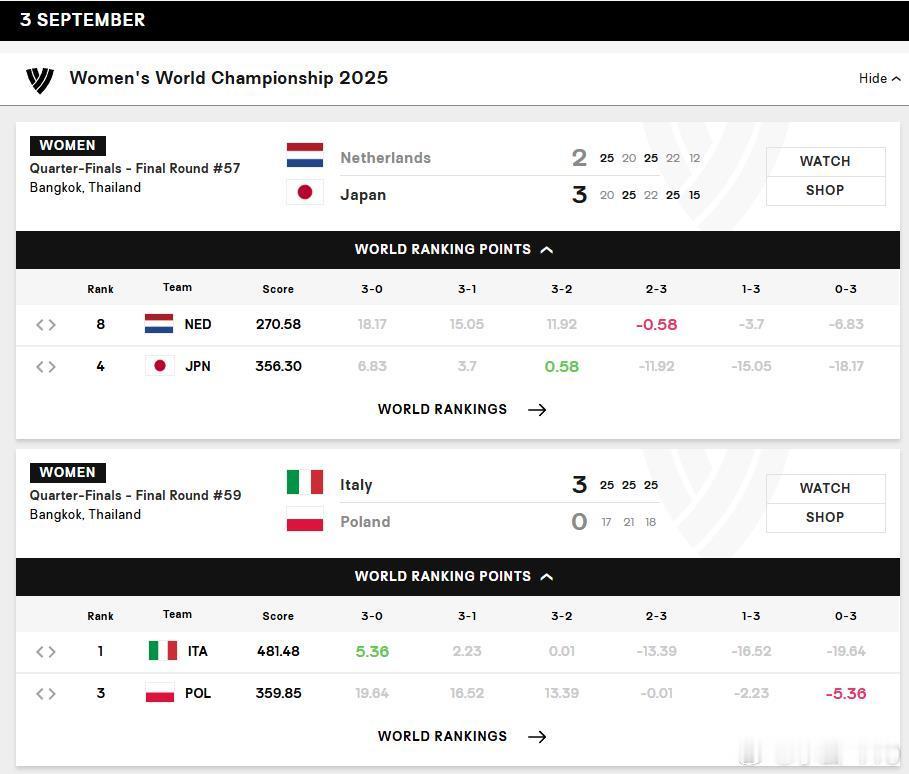909x774 pixels.
Task: Follow World Rankings link under ITA-POL table
Action: point(462,736)
